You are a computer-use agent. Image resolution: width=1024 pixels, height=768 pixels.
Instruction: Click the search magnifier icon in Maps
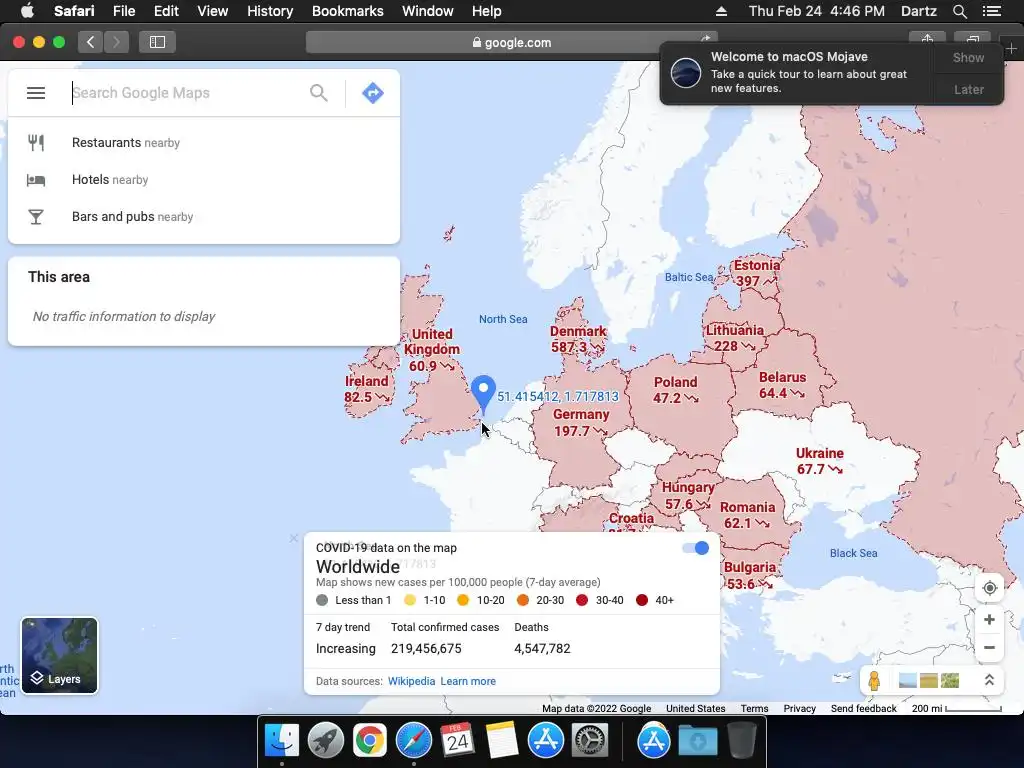(x=319, y=93)
